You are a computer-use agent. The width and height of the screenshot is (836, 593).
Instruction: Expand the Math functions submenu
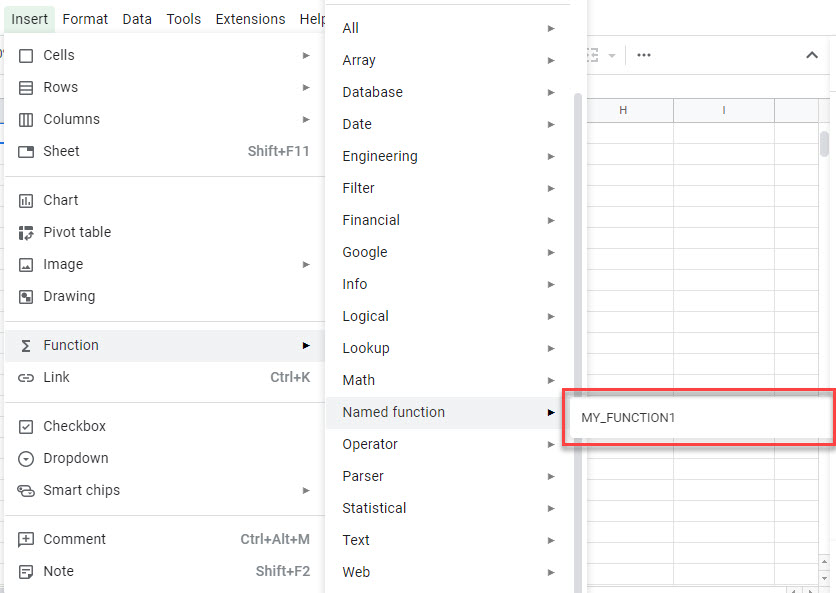[x=358, y=380]
